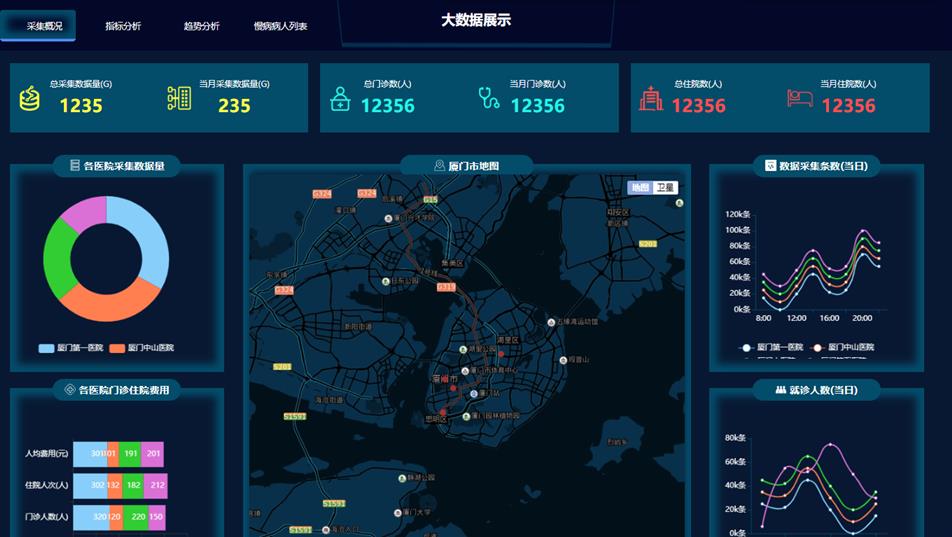
Task: Click the list icon in 各医院采集数据量 header
Action: point(75,165)
